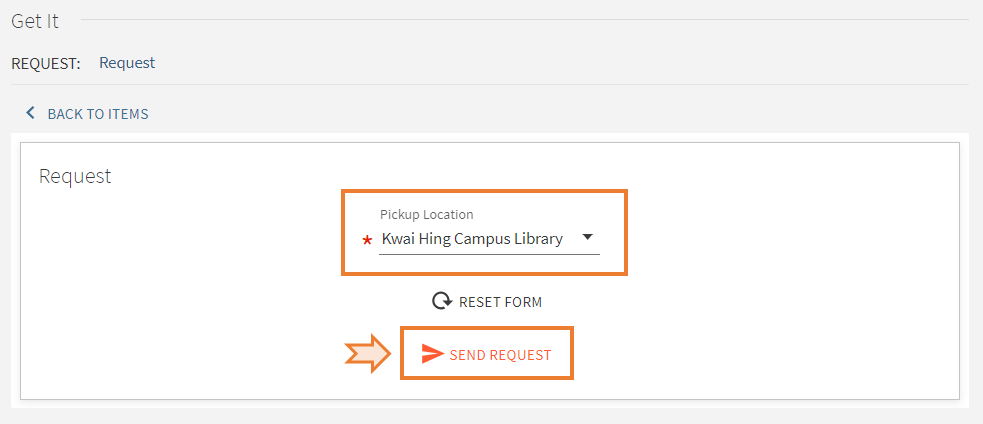Click the Request form title heading
Image resolution: width=983 pixels, height=424 pixels.
click(75, 176)
